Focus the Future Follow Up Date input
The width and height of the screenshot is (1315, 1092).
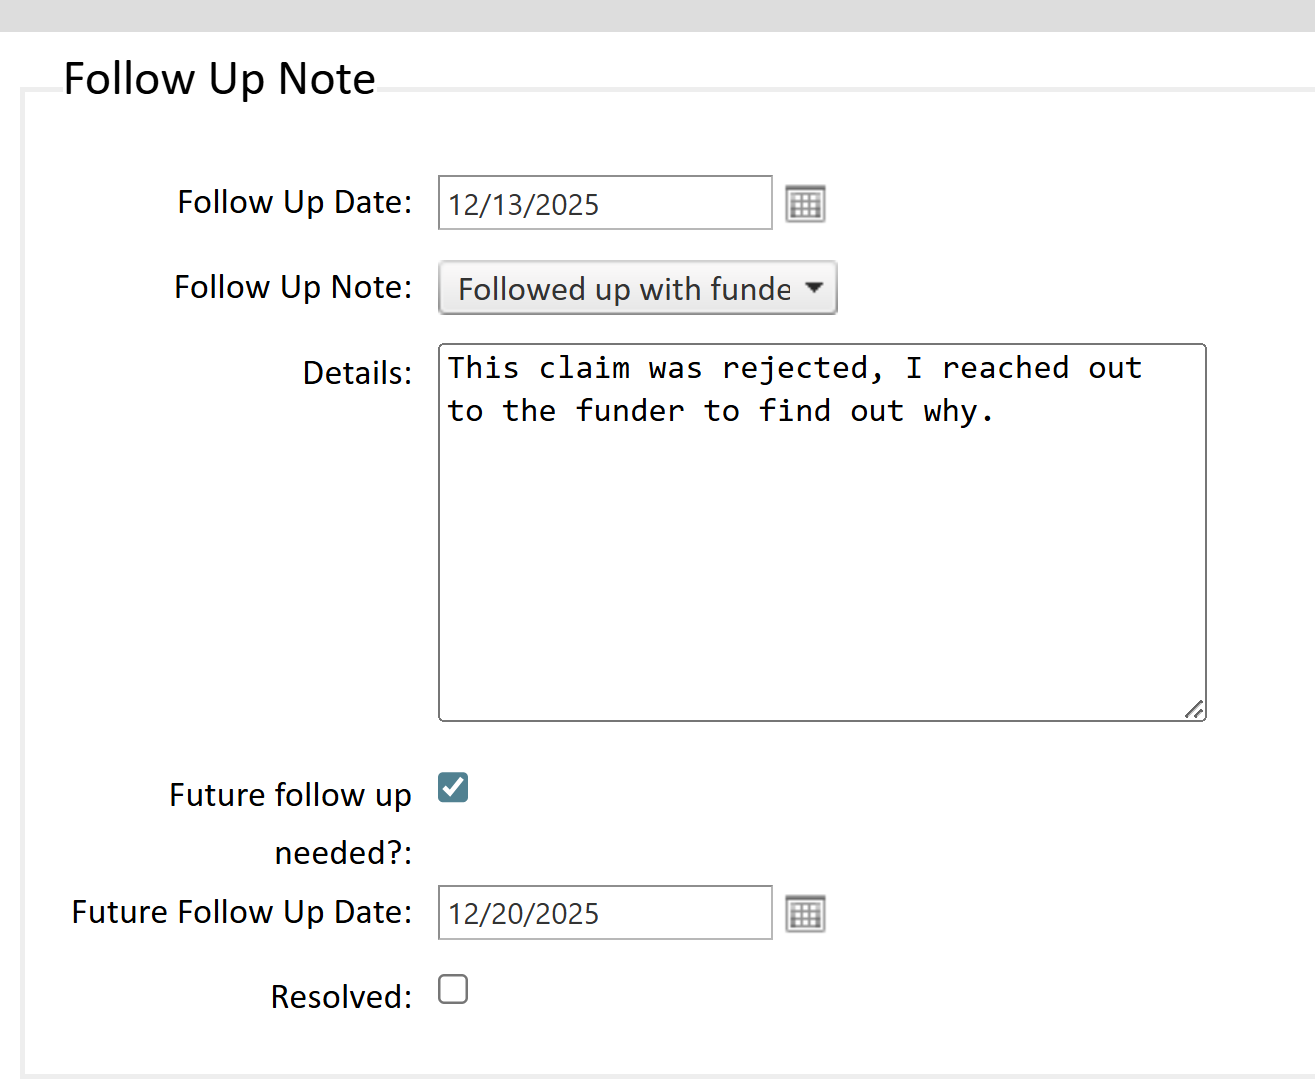point(604,913)
